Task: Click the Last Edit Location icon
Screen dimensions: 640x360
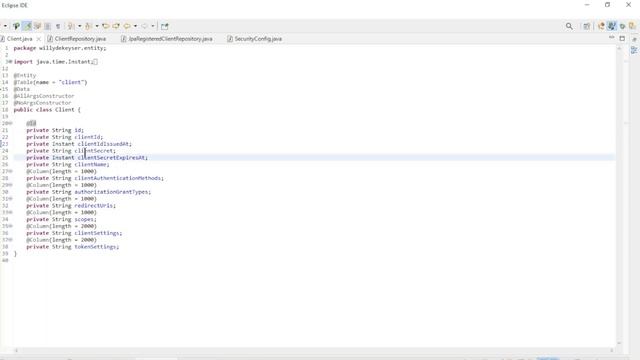Action: point(106,26)
